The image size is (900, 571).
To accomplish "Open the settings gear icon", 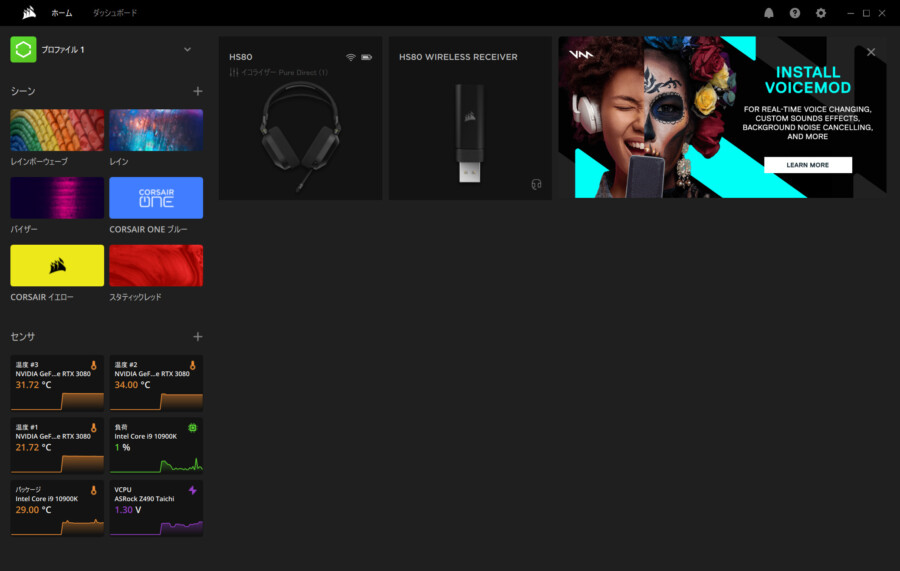I will point(821,13).
